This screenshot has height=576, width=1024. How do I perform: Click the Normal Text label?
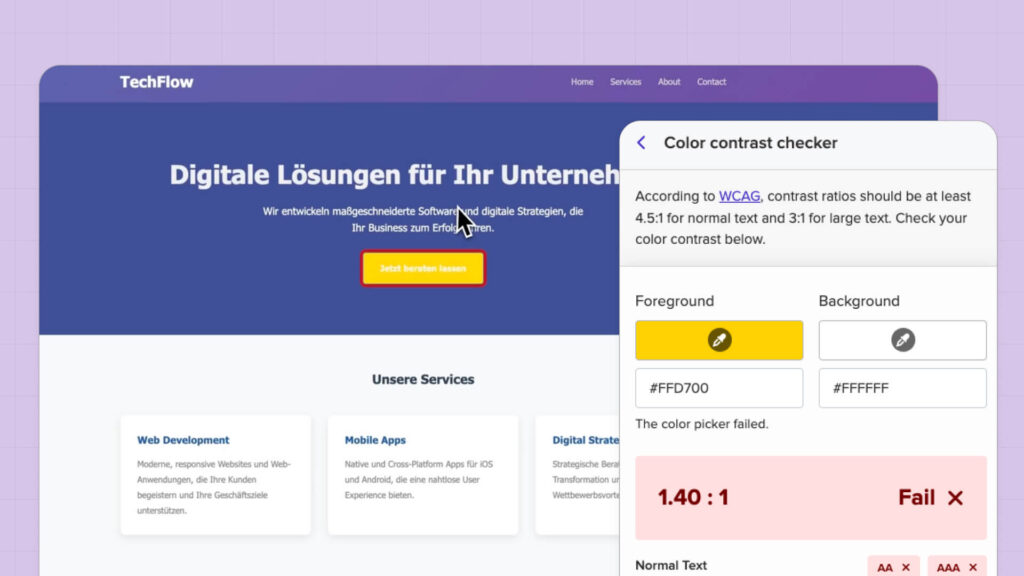click(x=671, y=566)
